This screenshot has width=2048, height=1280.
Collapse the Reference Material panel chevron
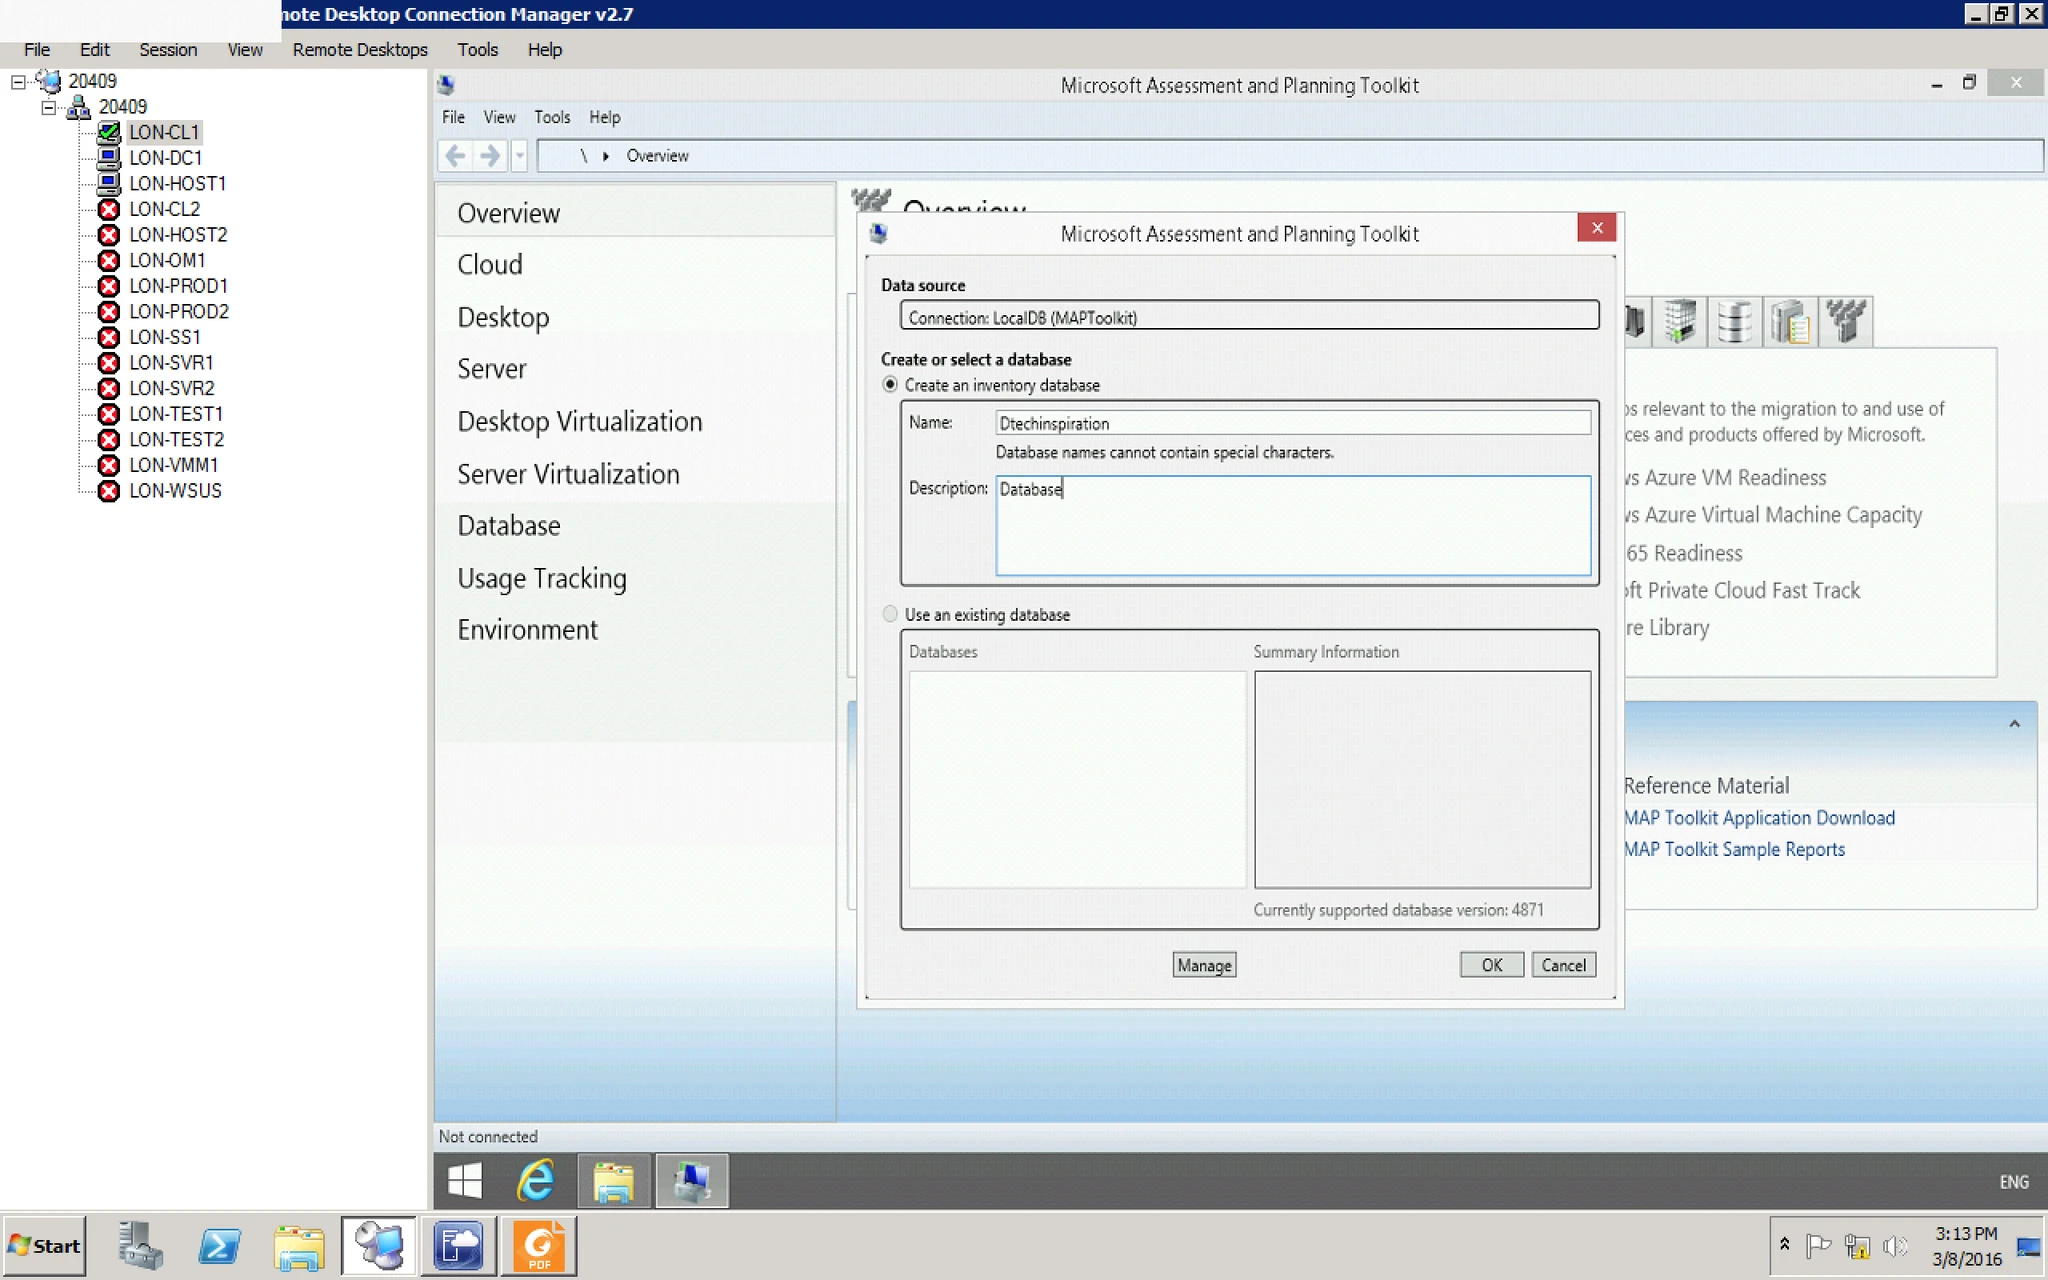[x=2014, y=724]
